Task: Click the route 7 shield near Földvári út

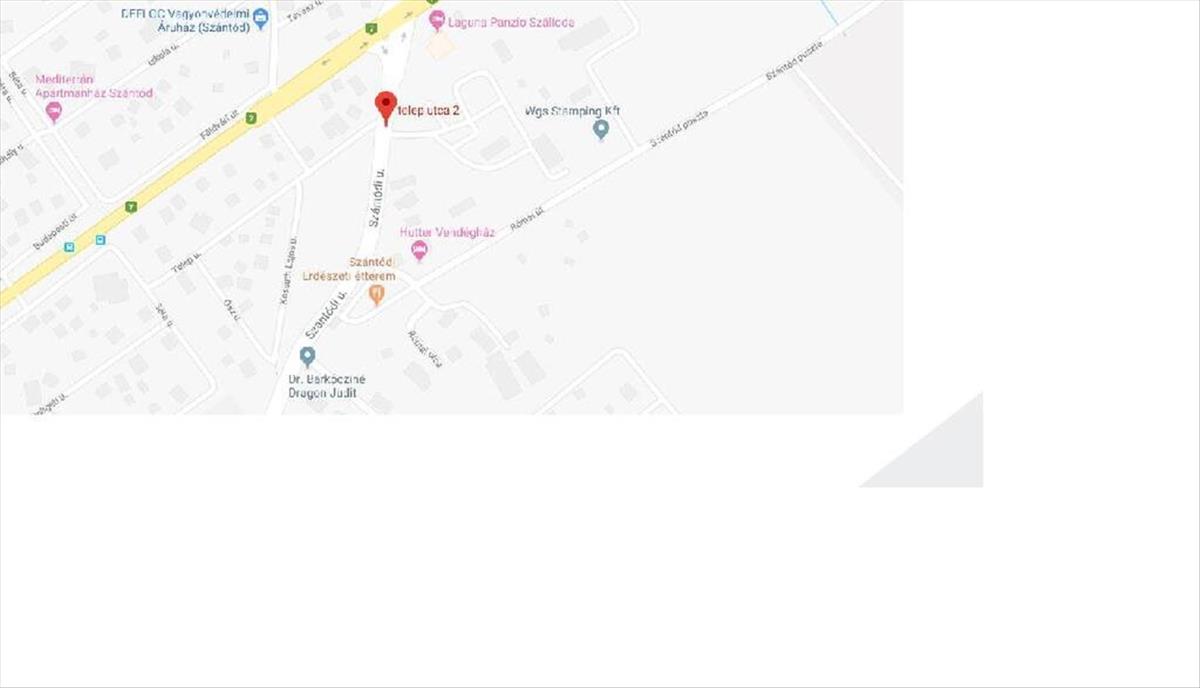Action: (x=251, y=118)
